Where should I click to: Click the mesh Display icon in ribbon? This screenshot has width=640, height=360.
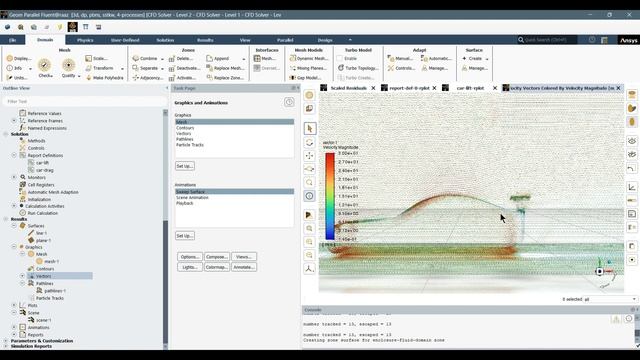pyautogui.click(x=10, y=58)
